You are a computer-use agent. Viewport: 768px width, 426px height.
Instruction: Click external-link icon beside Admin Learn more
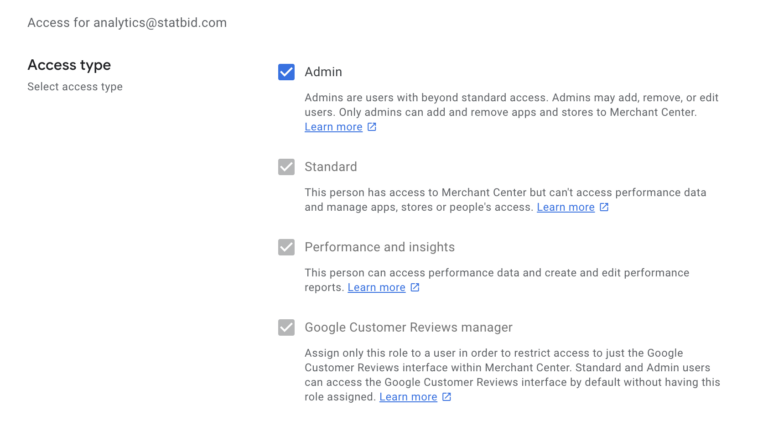click(372, 127)
